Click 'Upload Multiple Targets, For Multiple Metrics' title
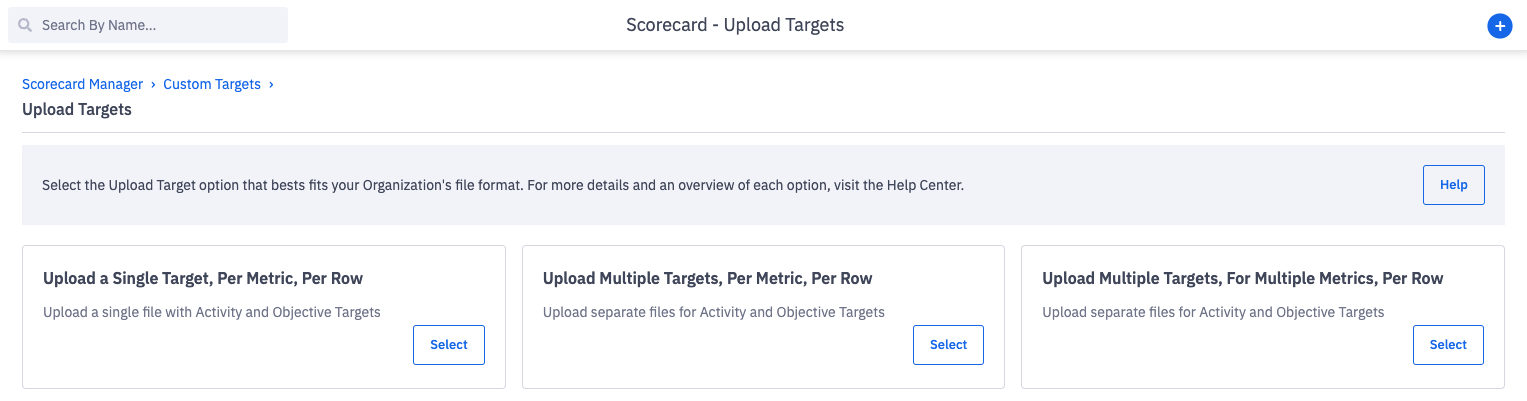Image resolution: width=1527 pixels, height=401 pixels. (x=1242, y=278)
